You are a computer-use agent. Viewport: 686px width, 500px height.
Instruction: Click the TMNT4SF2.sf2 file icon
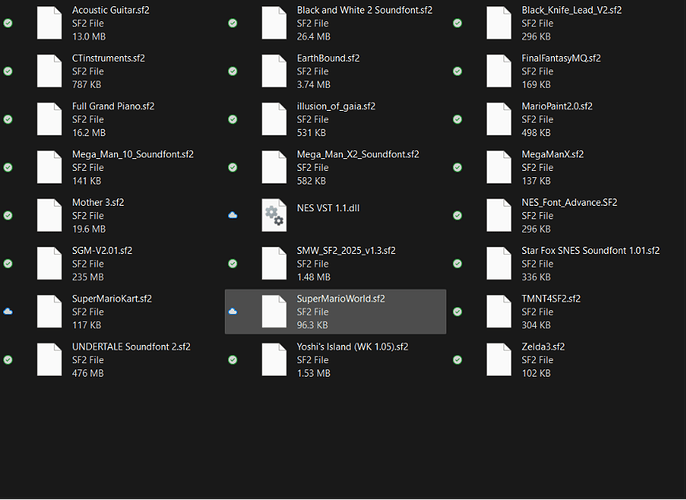(x=499, y=311)
